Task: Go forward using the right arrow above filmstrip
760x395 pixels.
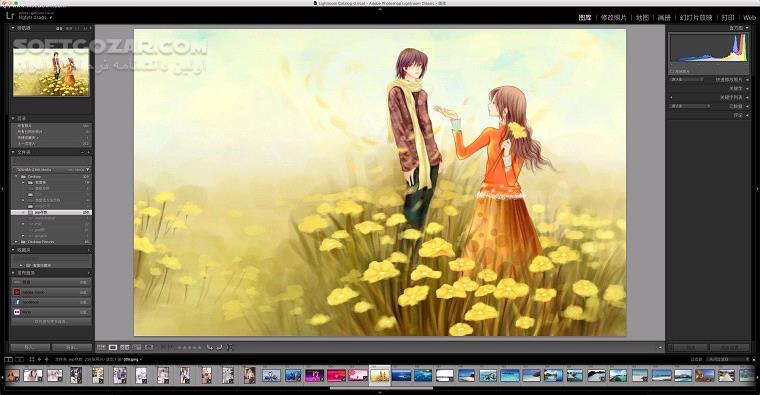Action: [47, 359]
